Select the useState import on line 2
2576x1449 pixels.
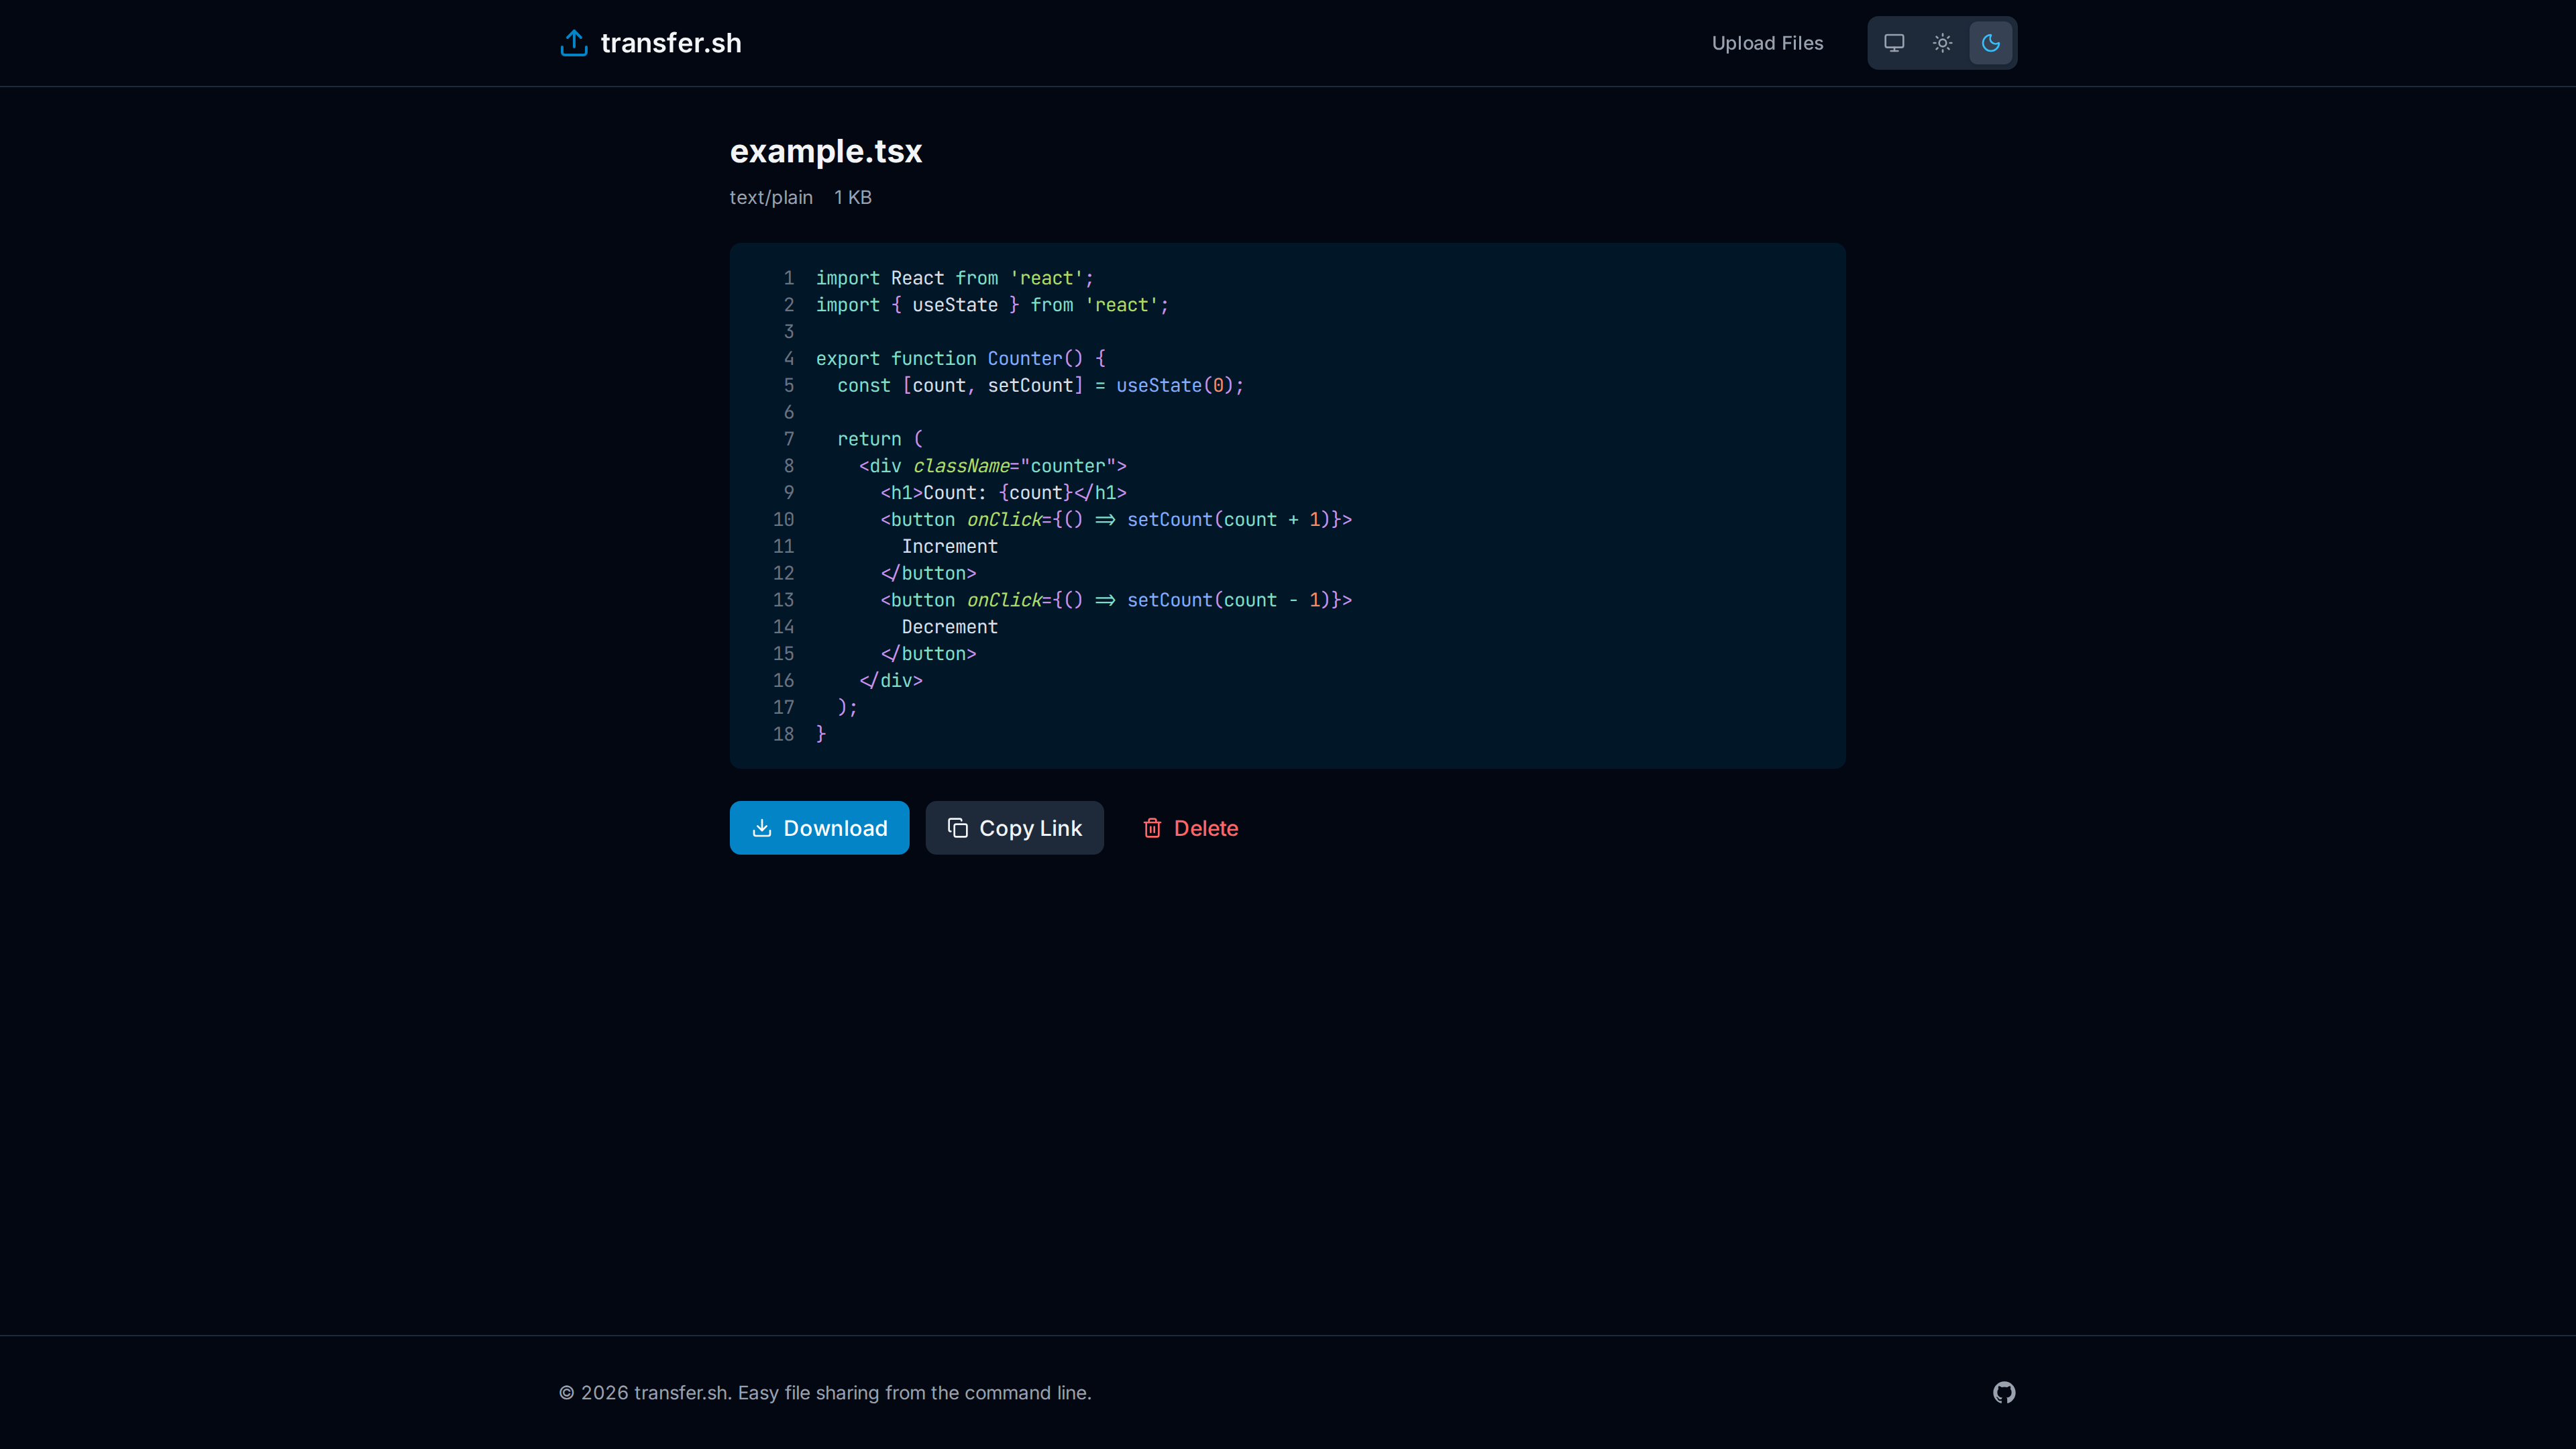pyautogui.click(x=955, y=305)
